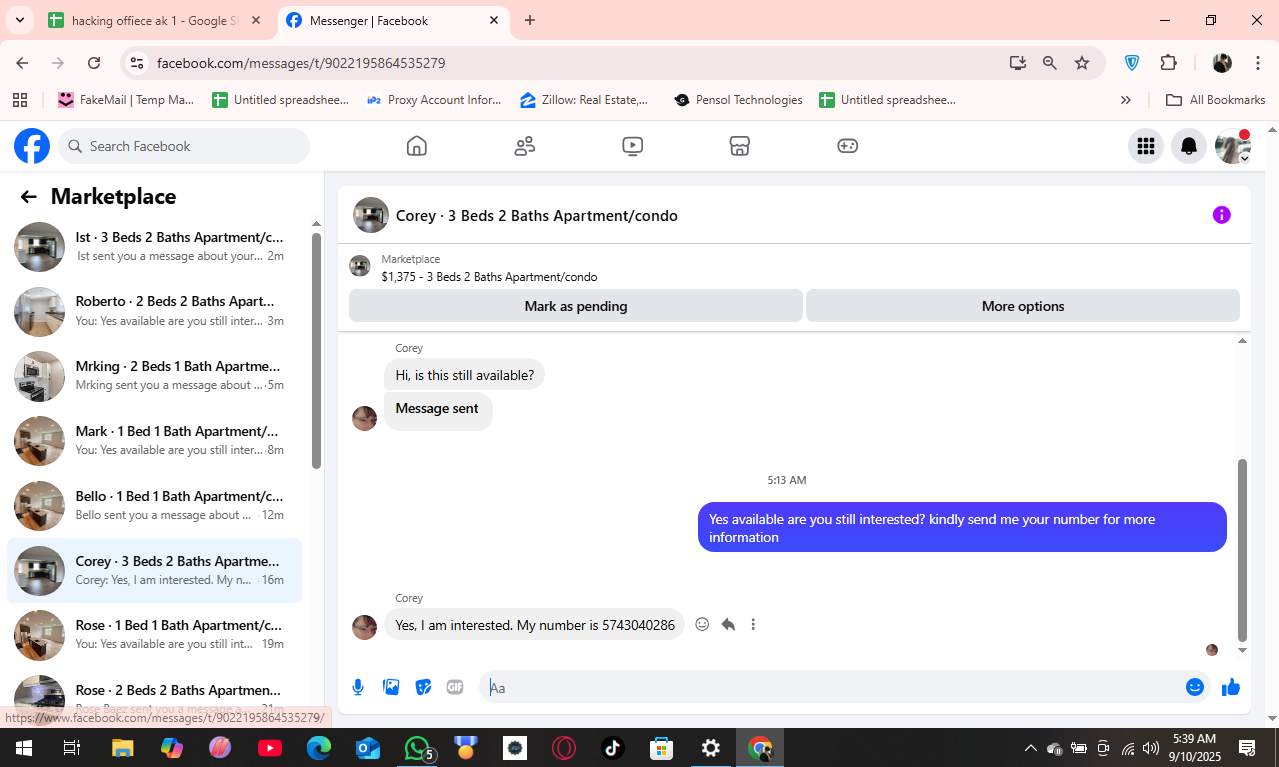Select Corey 3 Beds 2 Baths conversation
Viewport: 1279px width, 767px height.
tap(155, 571)
